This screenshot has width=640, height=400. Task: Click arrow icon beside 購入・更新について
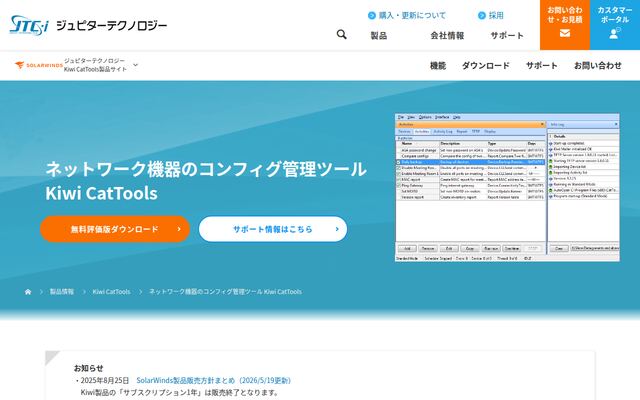(x=371, y=16)
